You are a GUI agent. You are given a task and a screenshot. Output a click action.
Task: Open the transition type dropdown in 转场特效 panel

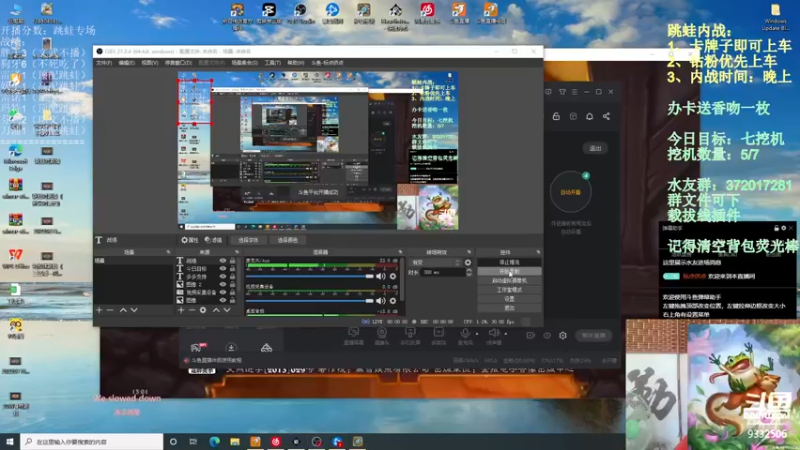[x=435, y=262]
